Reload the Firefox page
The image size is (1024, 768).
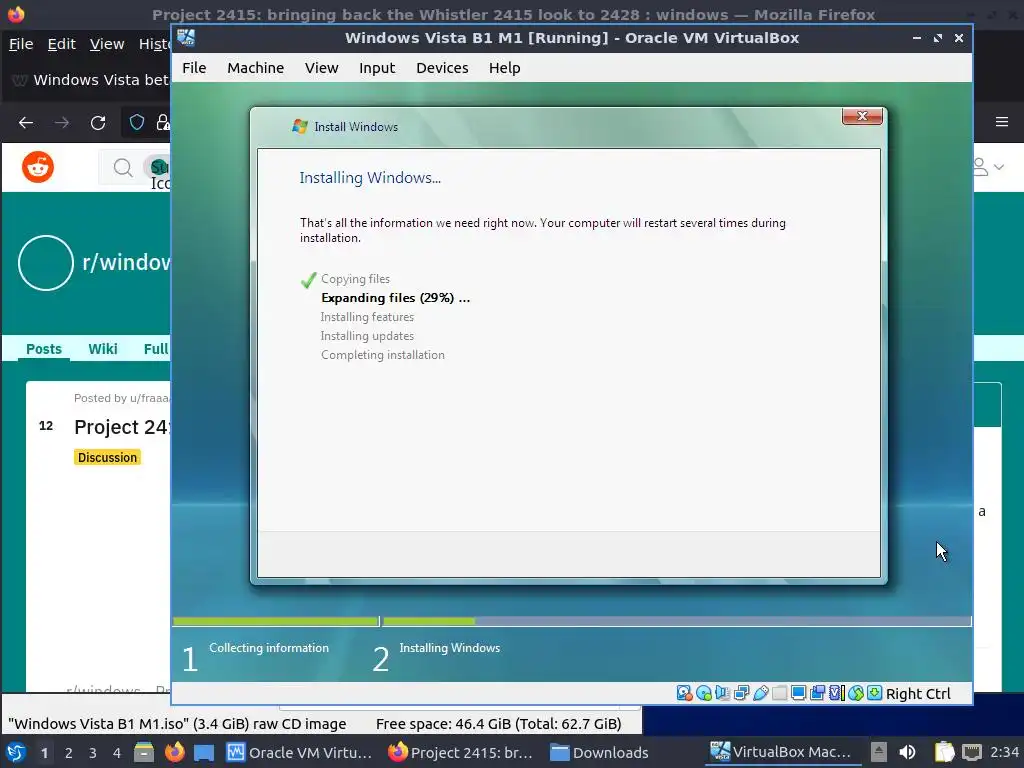[98, 122]
